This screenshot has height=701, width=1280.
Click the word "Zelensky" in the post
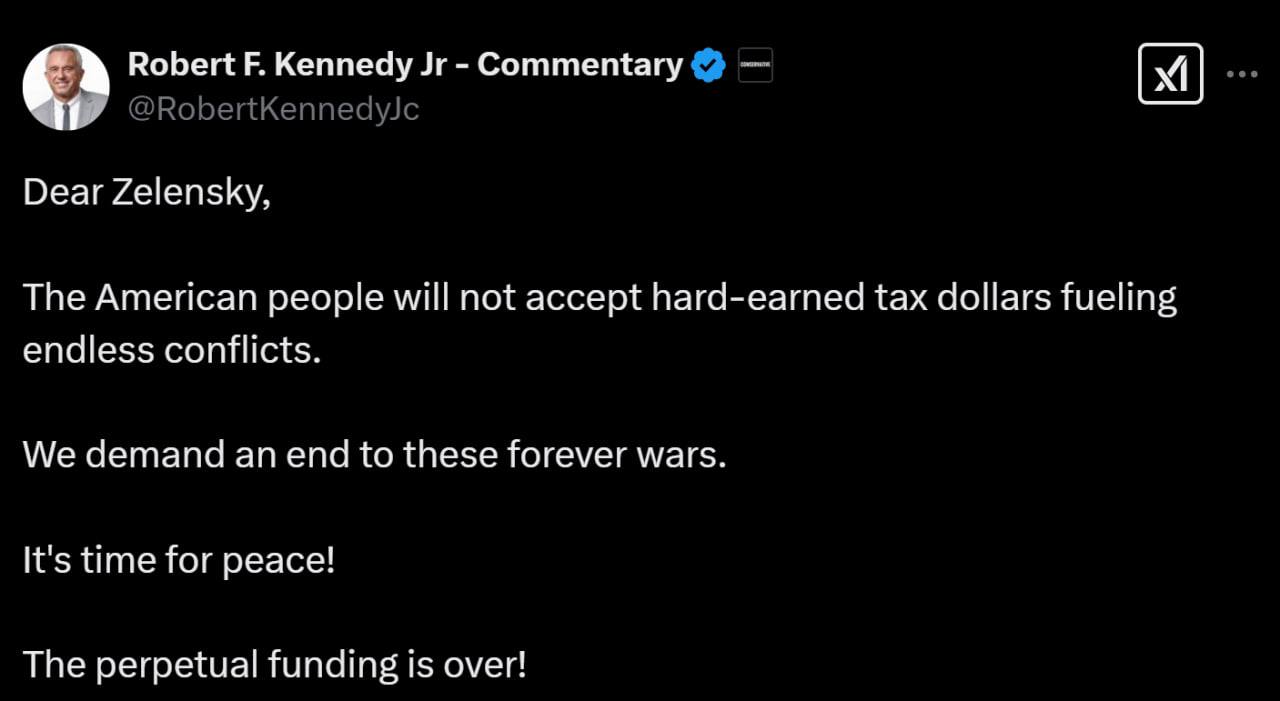coord(191,193)
